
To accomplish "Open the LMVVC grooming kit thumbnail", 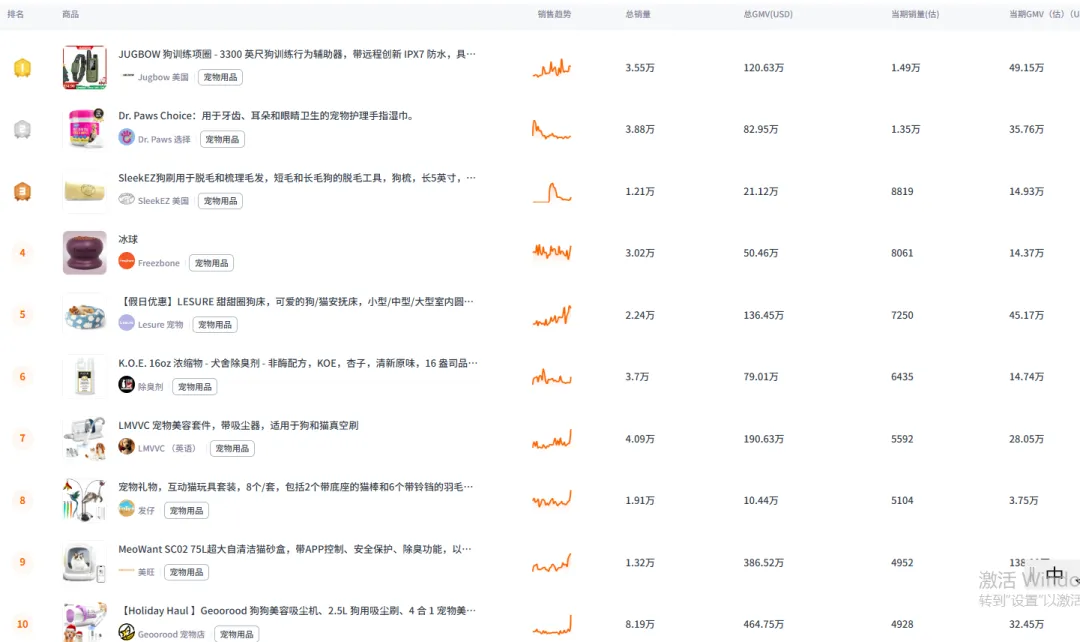I will pyautogui.click(x=85, y=438).
